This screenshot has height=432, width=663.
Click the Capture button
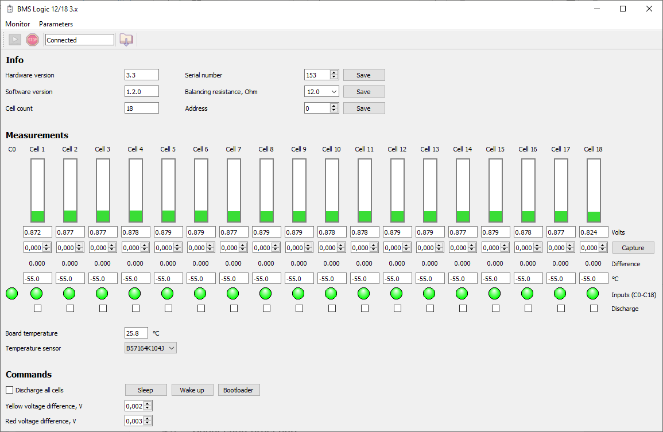point(633,248)
